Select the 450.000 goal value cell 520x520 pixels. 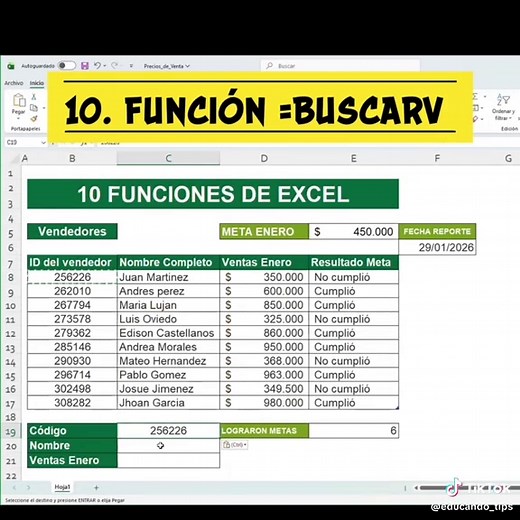(x=354, y=231)
